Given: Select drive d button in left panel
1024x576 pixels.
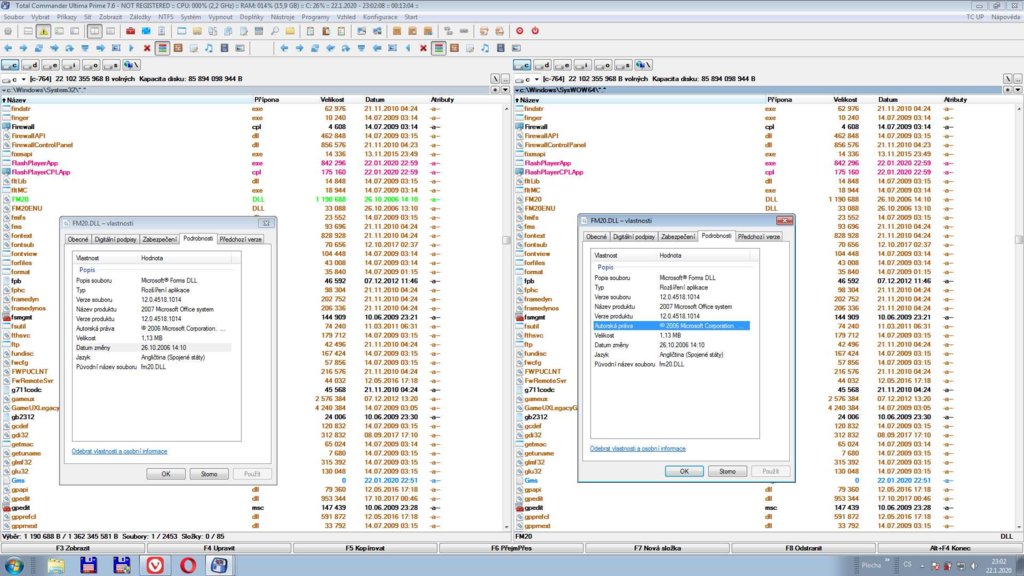Looking at the screenshot, I should pos(28,65).
